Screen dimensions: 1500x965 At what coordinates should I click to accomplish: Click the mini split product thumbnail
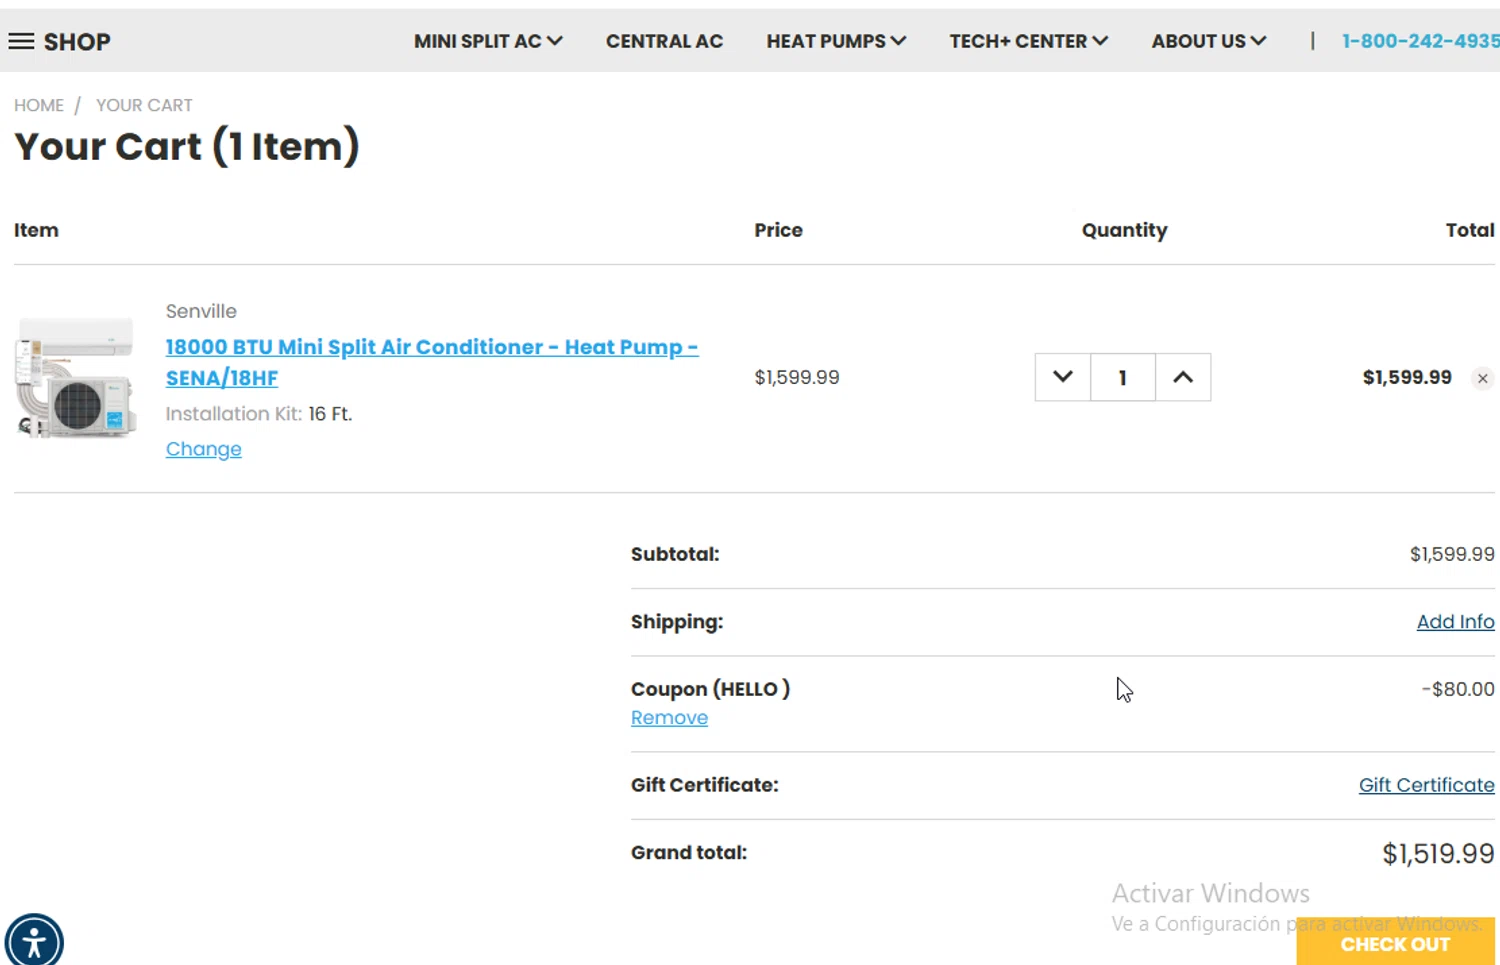click(x=76, y=378)
